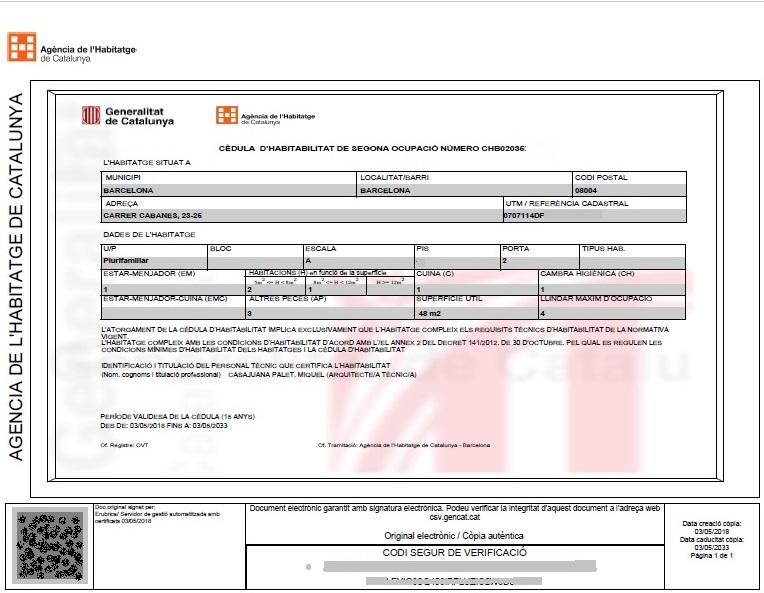Click the 'Doc.original signat per:' text
The width and height of the screenshot is (764, 593).
click(x=125, y=507)
